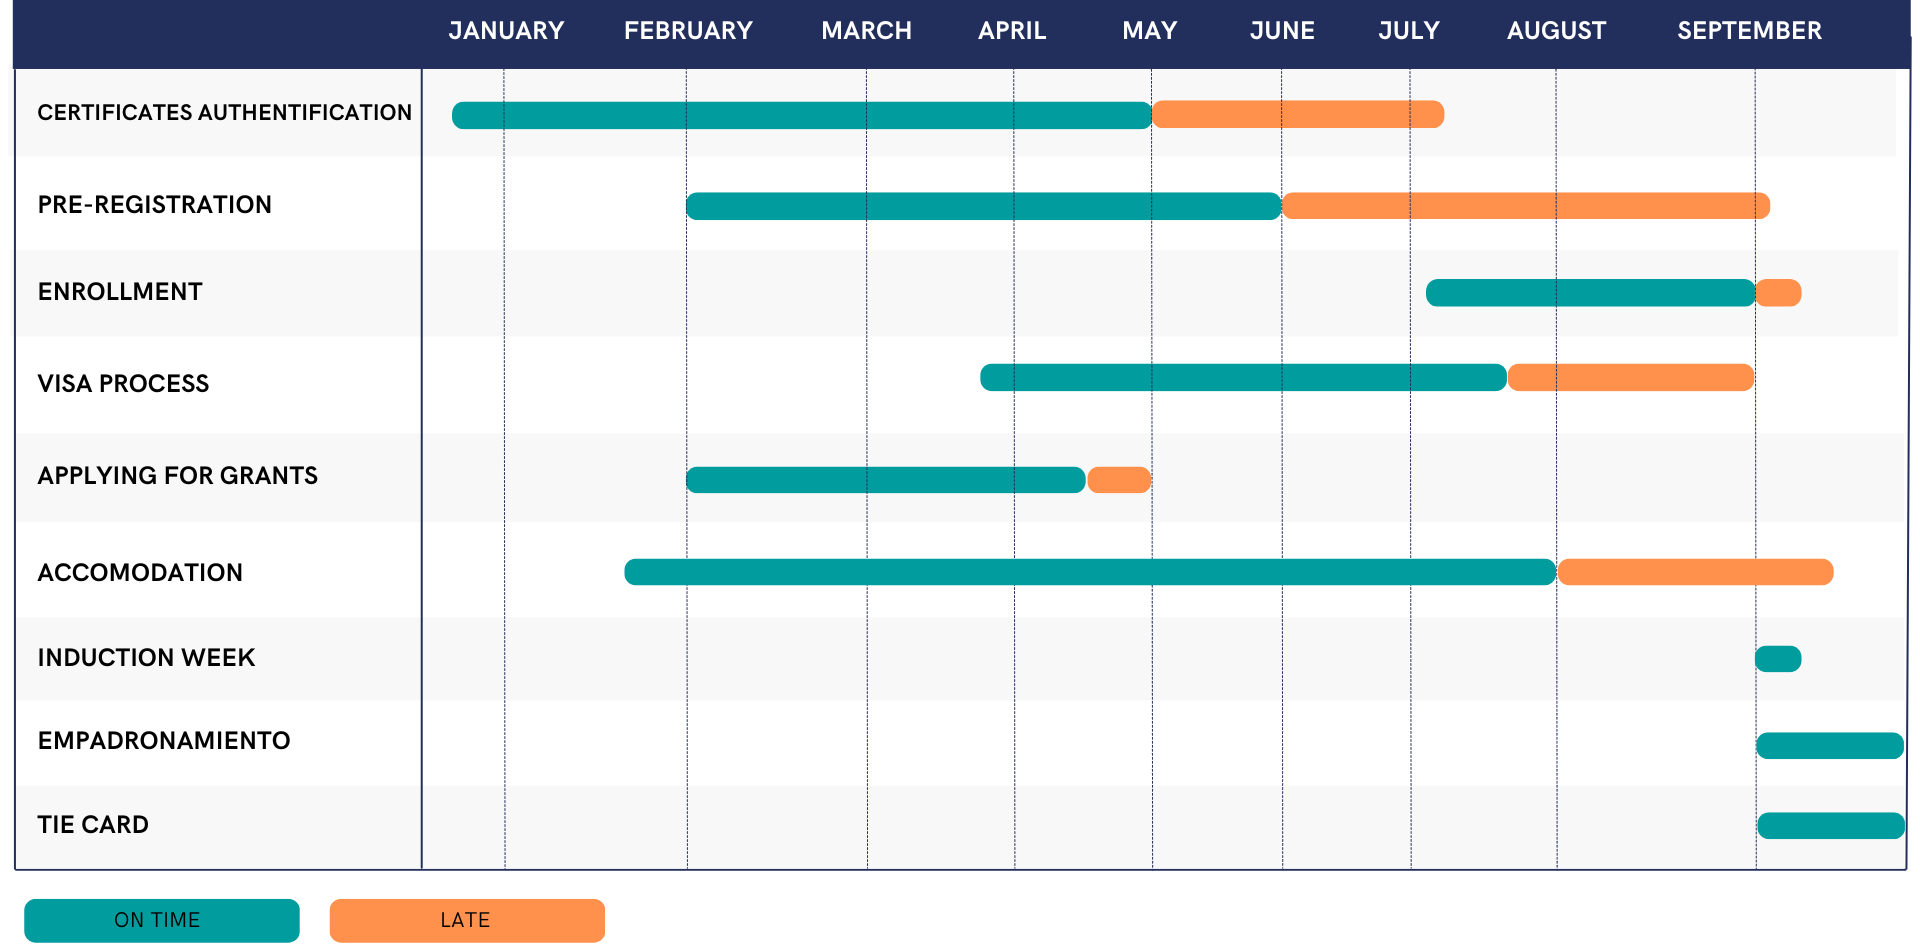Click the VISA PROCESS row label

pos(123,384)
